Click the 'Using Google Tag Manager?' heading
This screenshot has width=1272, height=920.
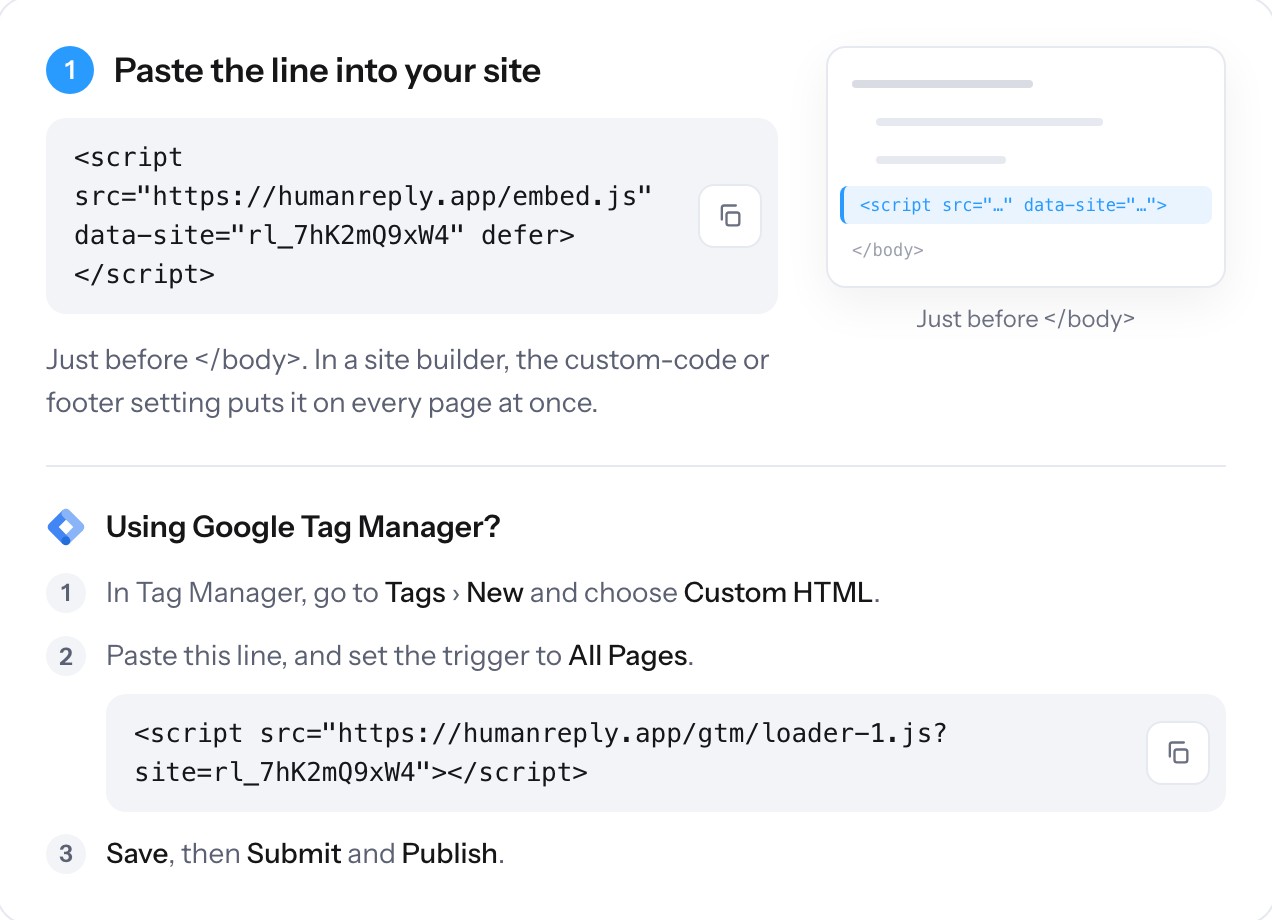pyautogui.click(x=303, y=527)
